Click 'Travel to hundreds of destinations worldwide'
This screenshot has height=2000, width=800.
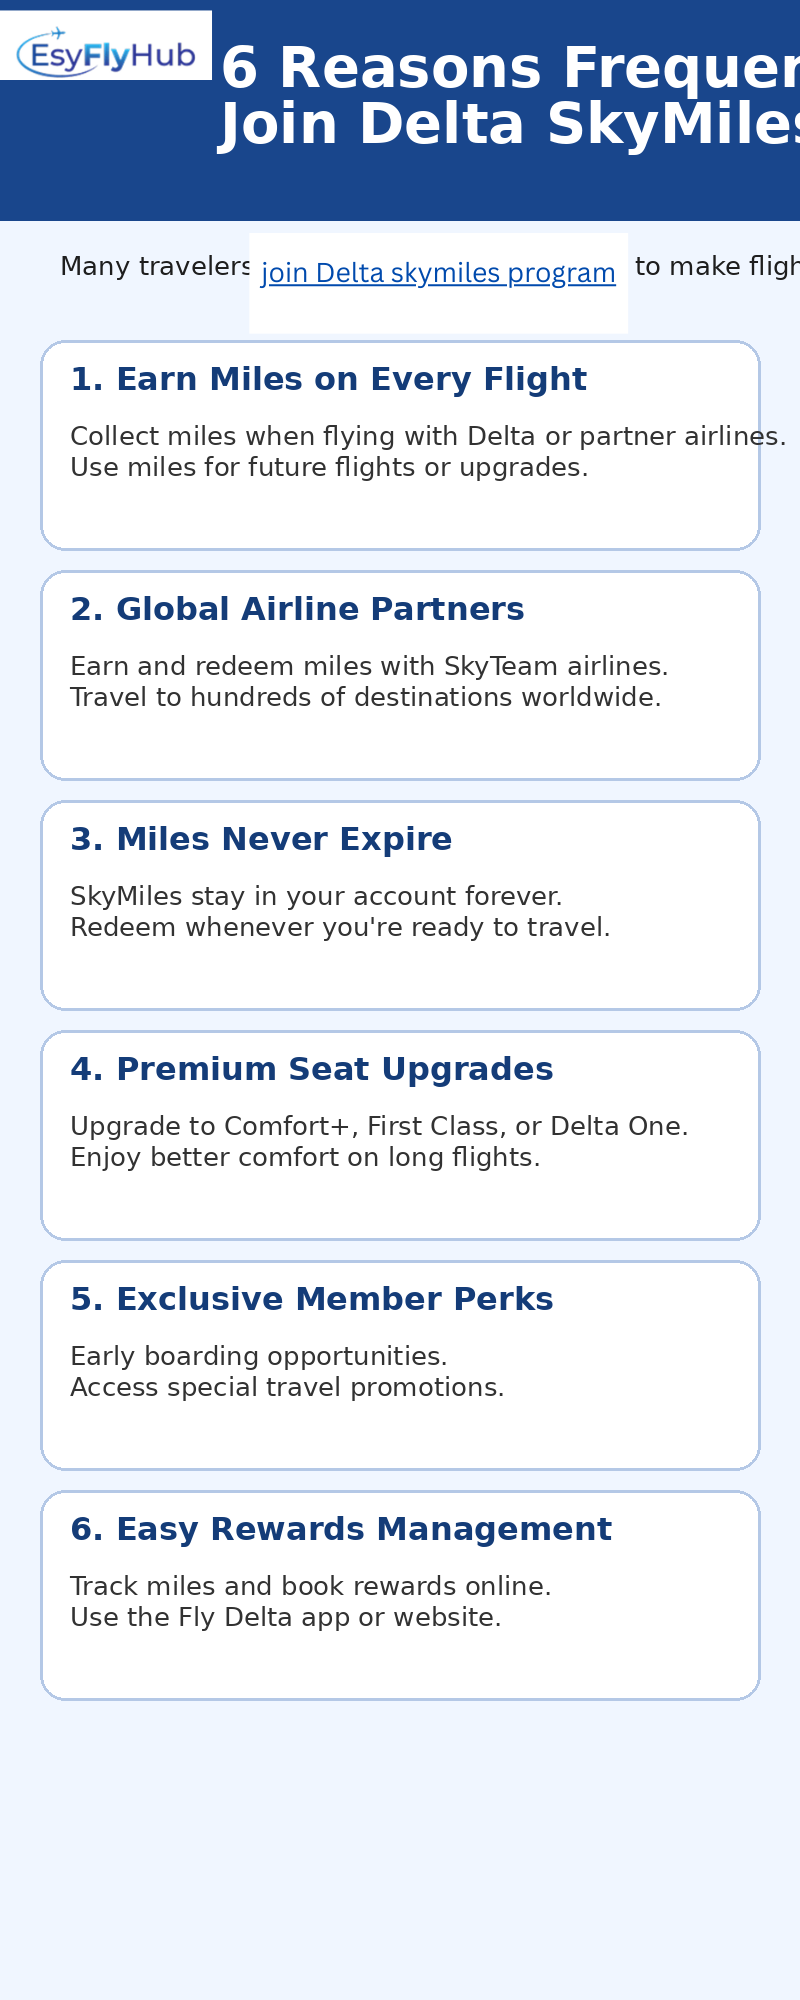pyautogui.click(x=365, y=698)
